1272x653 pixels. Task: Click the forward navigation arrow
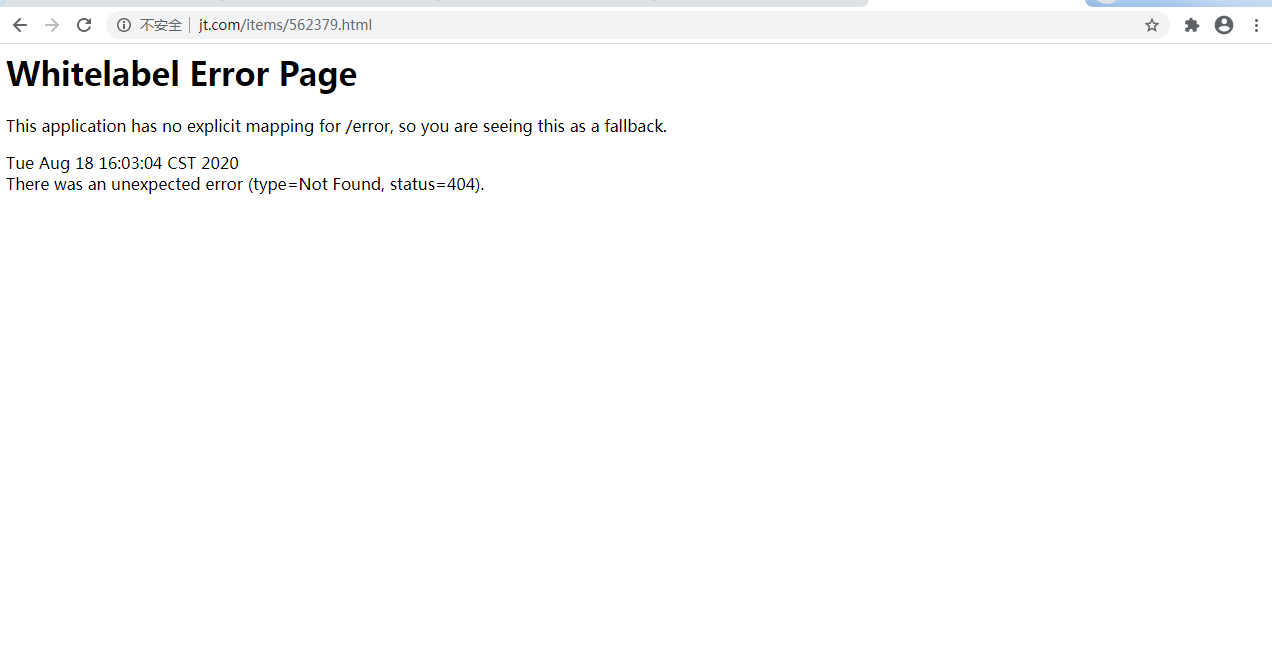click(52, 25)
